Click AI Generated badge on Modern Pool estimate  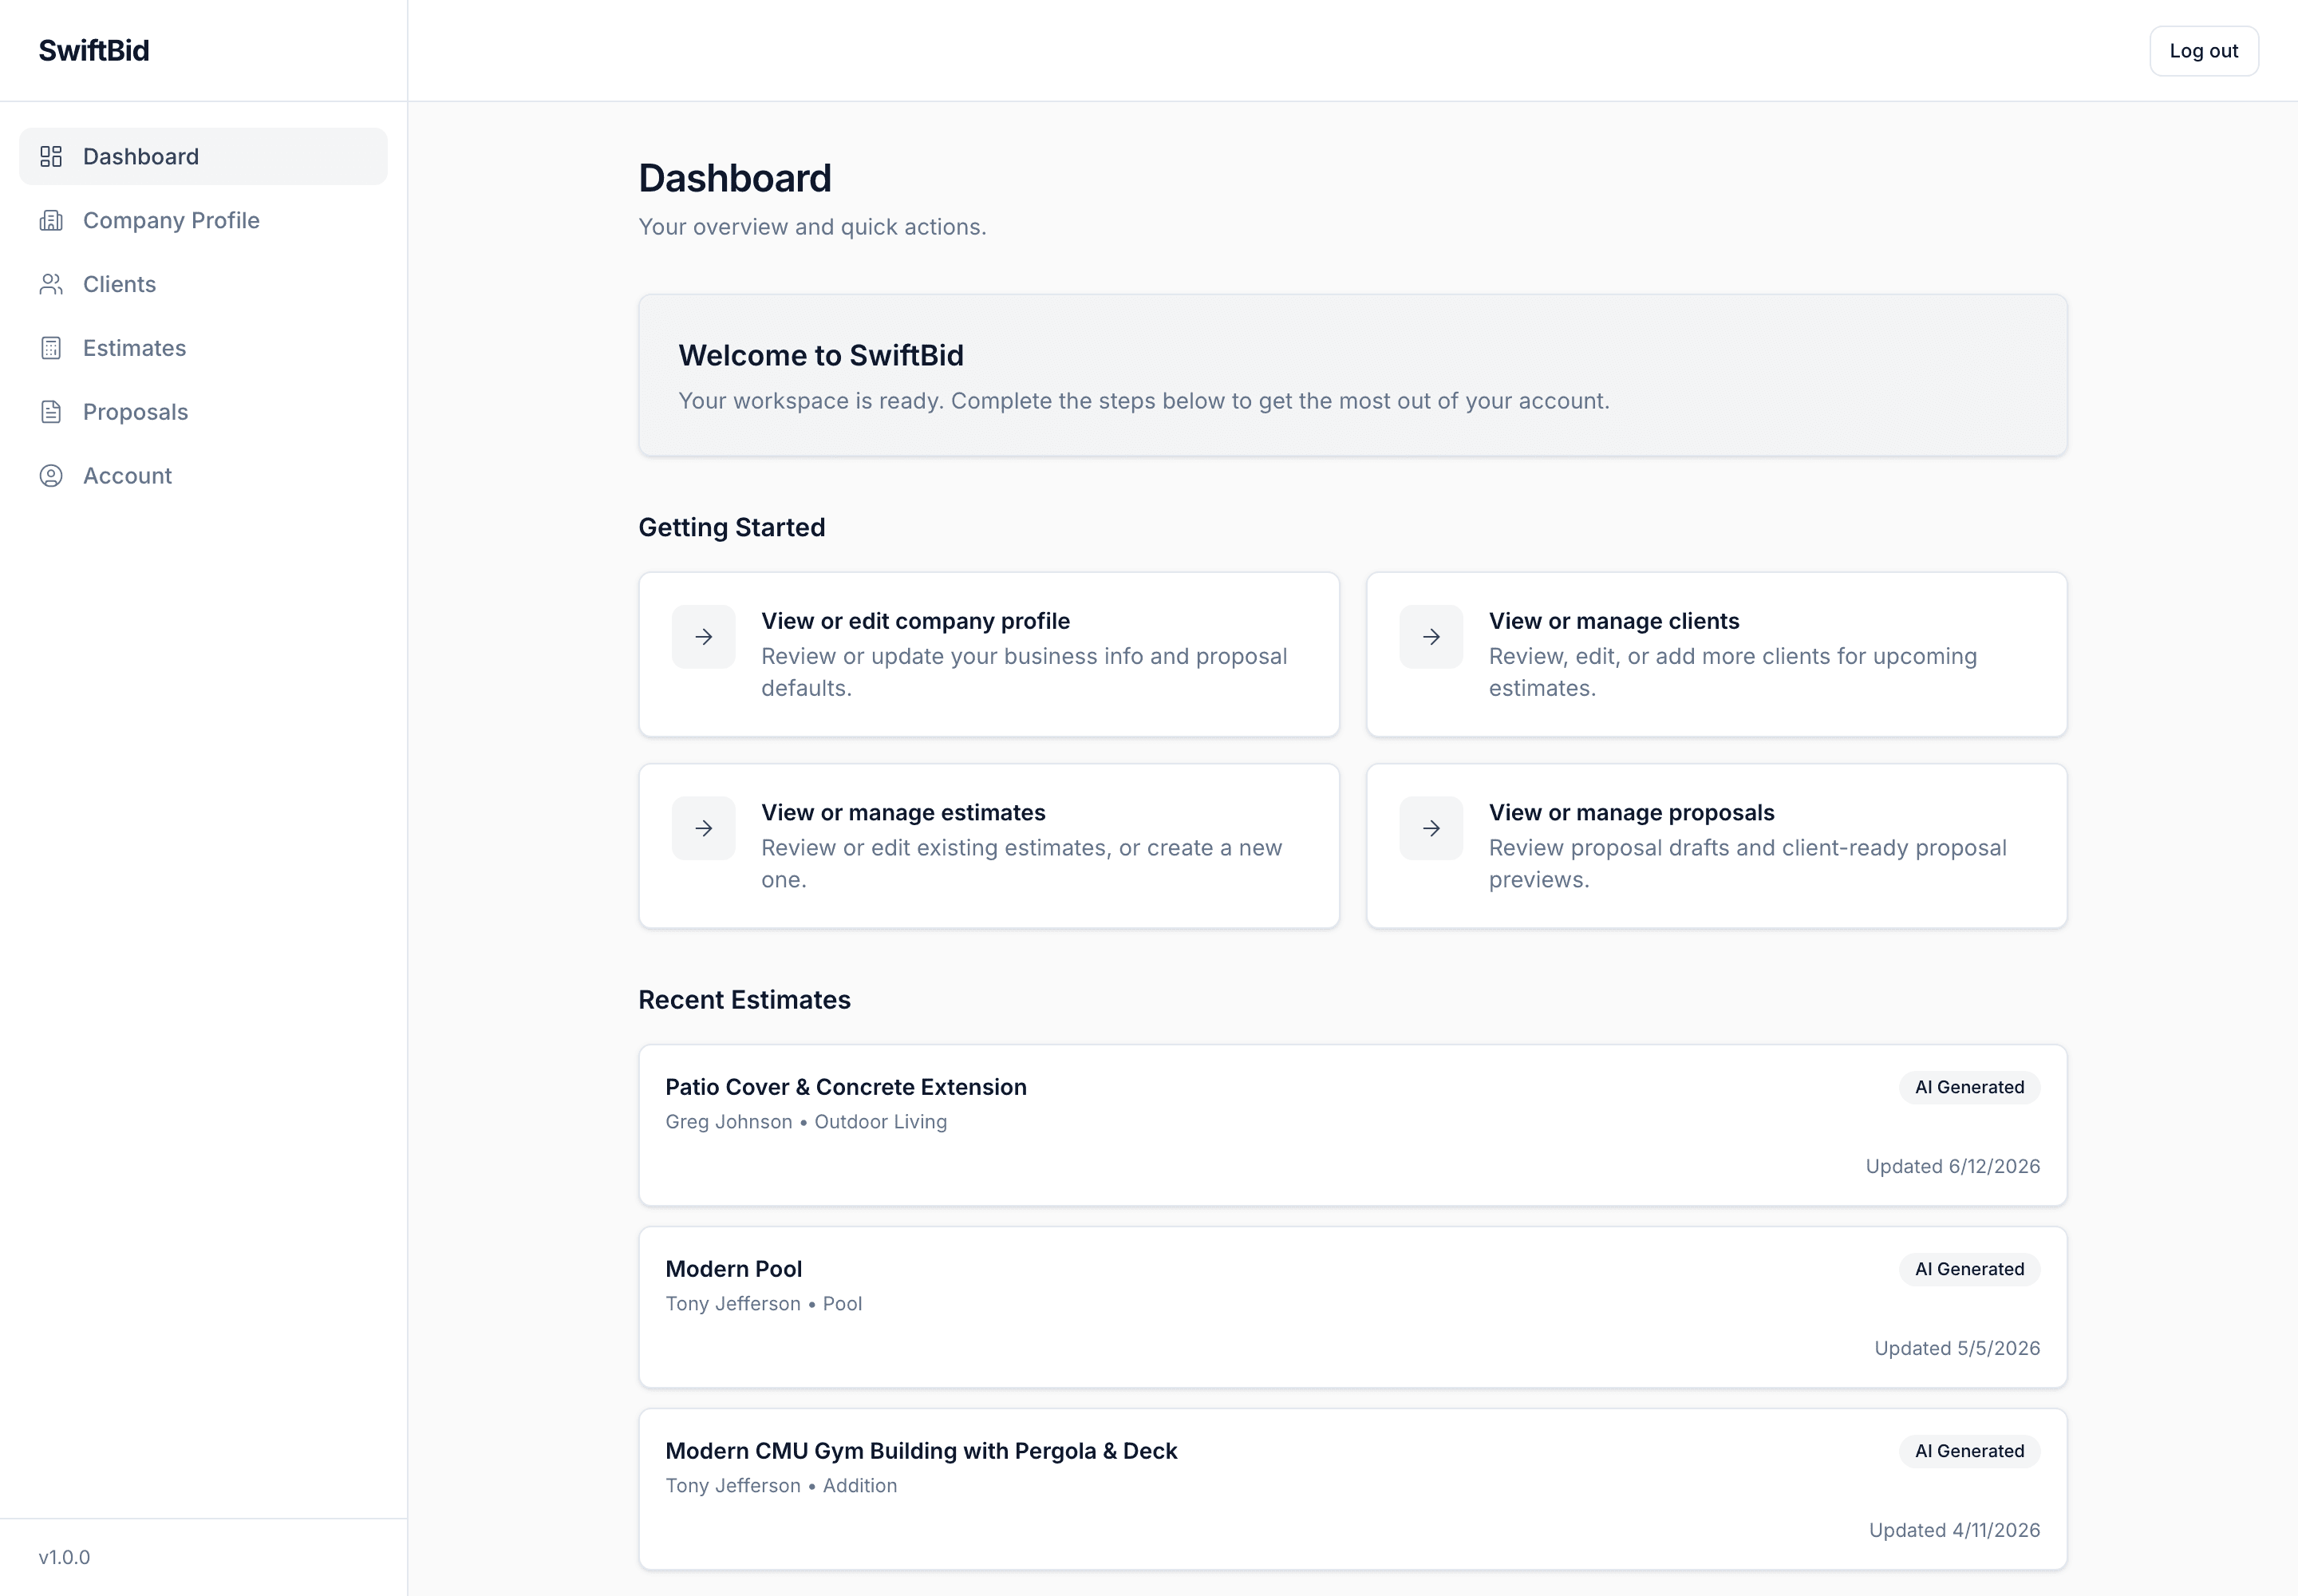tap(1969, 1269)
